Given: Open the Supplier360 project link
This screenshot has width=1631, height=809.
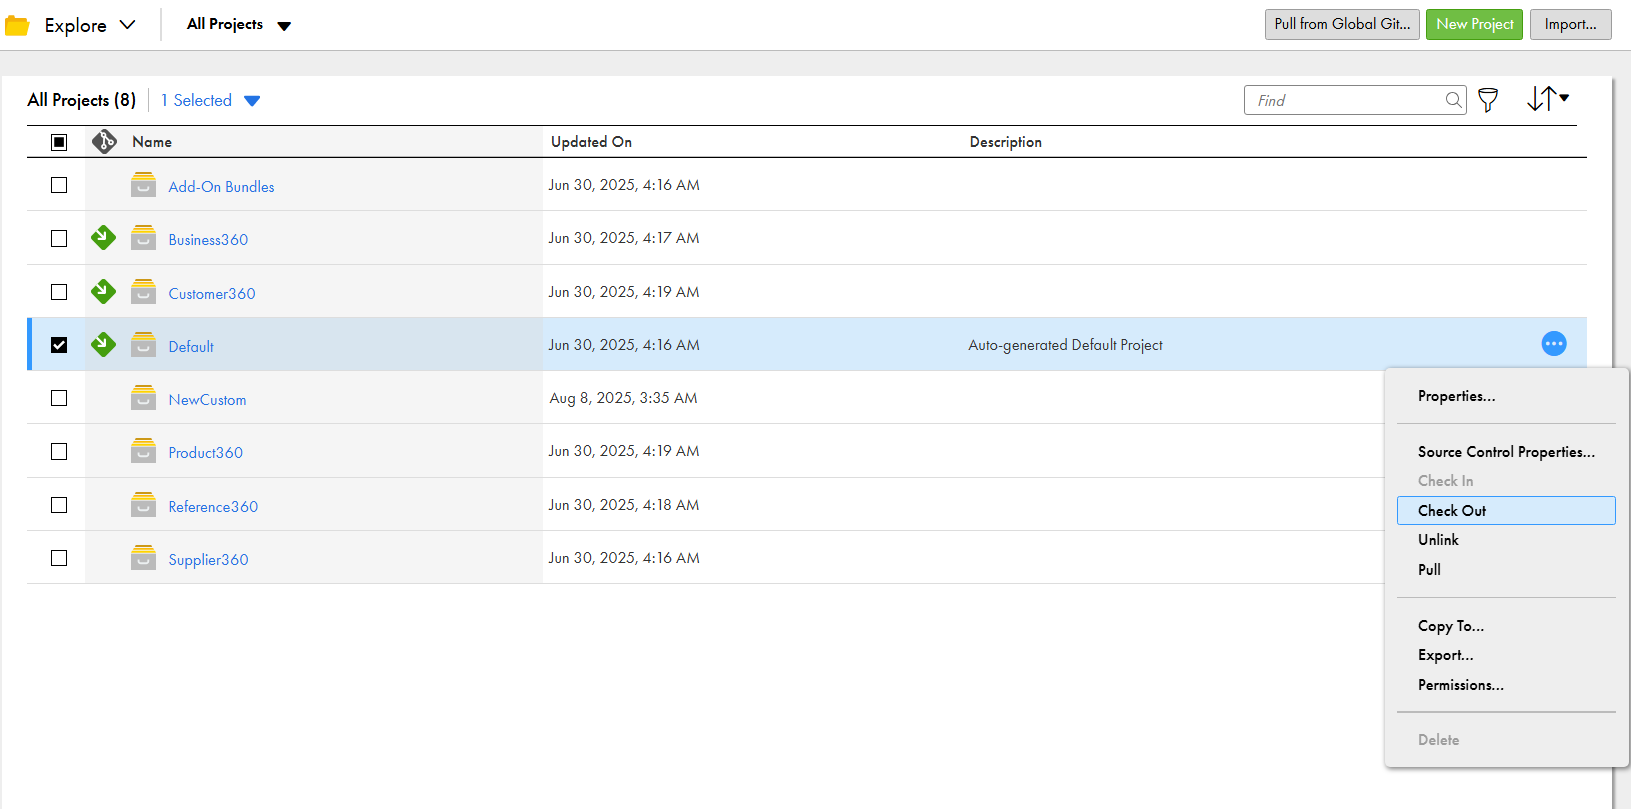Looking at the screenshot, I should 208,560.
